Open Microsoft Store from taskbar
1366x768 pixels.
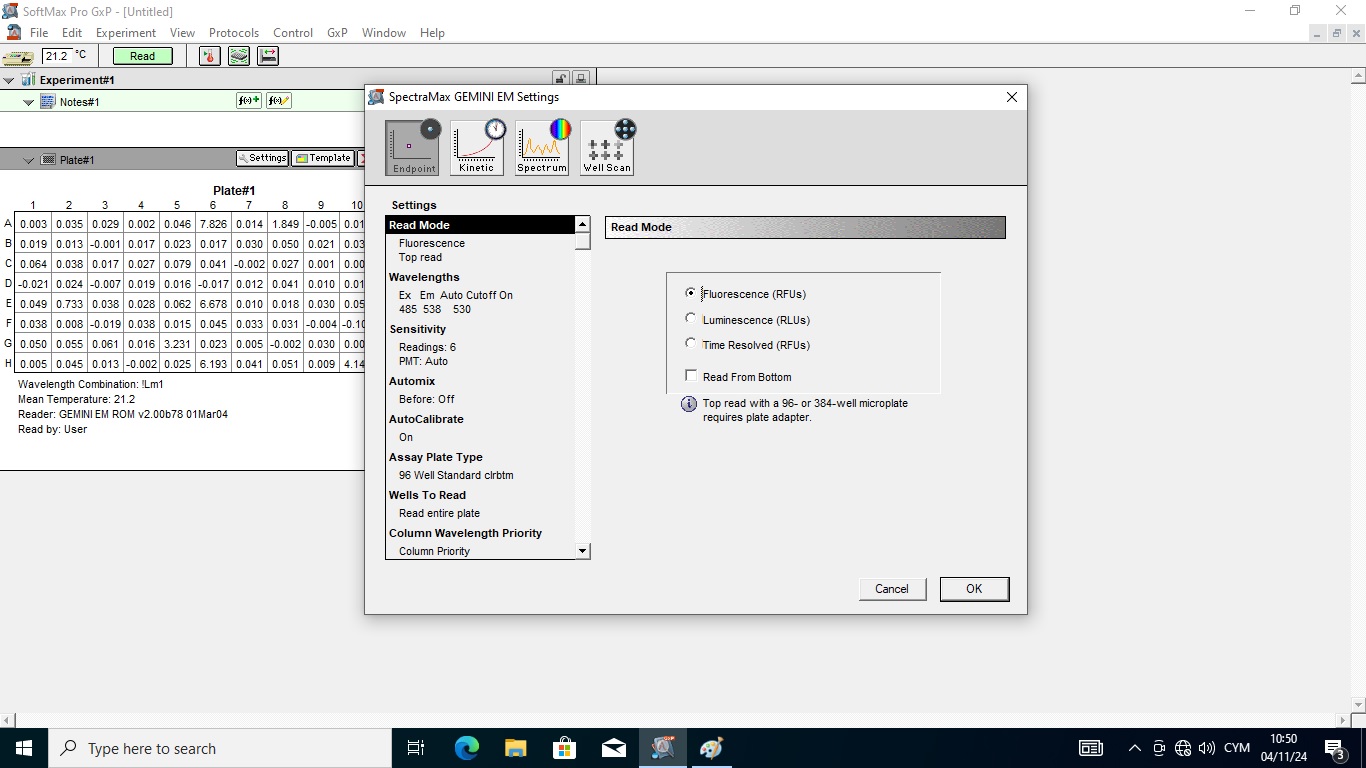(564, 748)
